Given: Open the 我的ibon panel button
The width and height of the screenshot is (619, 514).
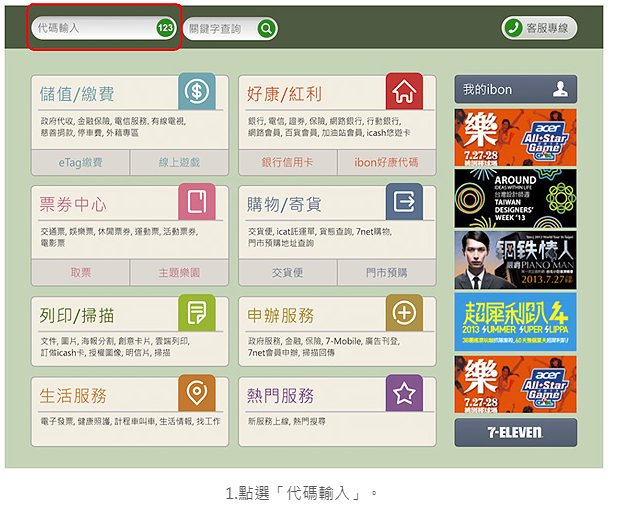Looking at the screenshot, I should pos(516,89).
